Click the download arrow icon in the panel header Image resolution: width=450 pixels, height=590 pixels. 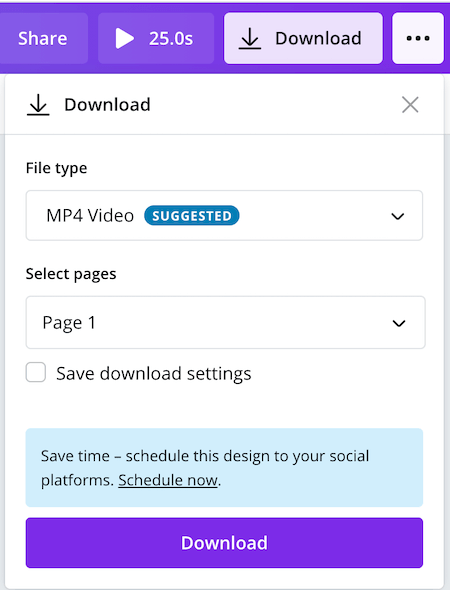pyautogui.click(x=38, y=105)
